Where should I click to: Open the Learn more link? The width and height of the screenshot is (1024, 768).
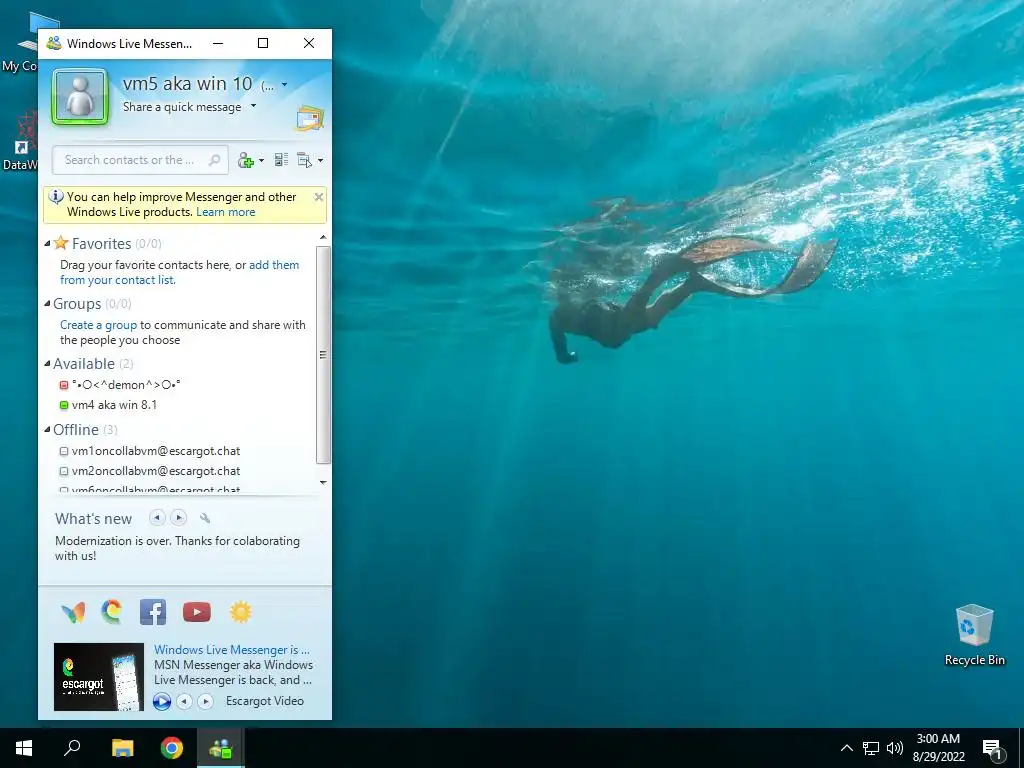click(x=225, y=212)
